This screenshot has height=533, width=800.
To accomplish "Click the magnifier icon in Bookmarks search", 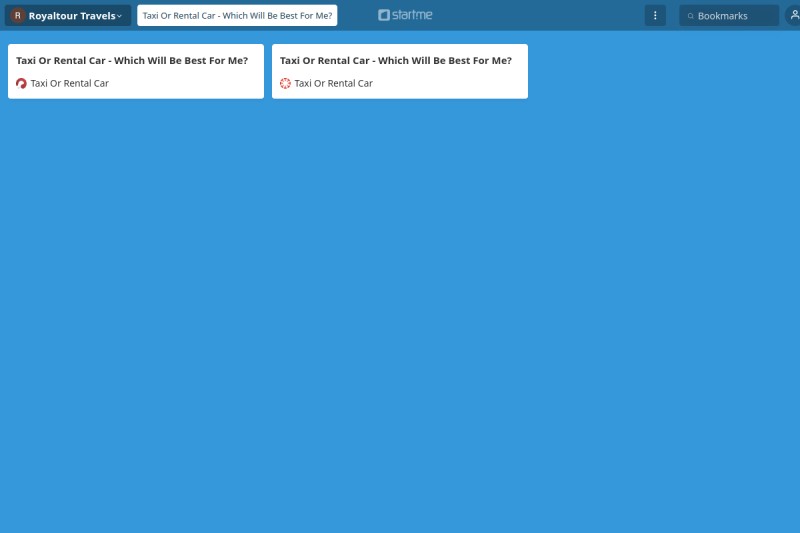I will pos(690,16).
